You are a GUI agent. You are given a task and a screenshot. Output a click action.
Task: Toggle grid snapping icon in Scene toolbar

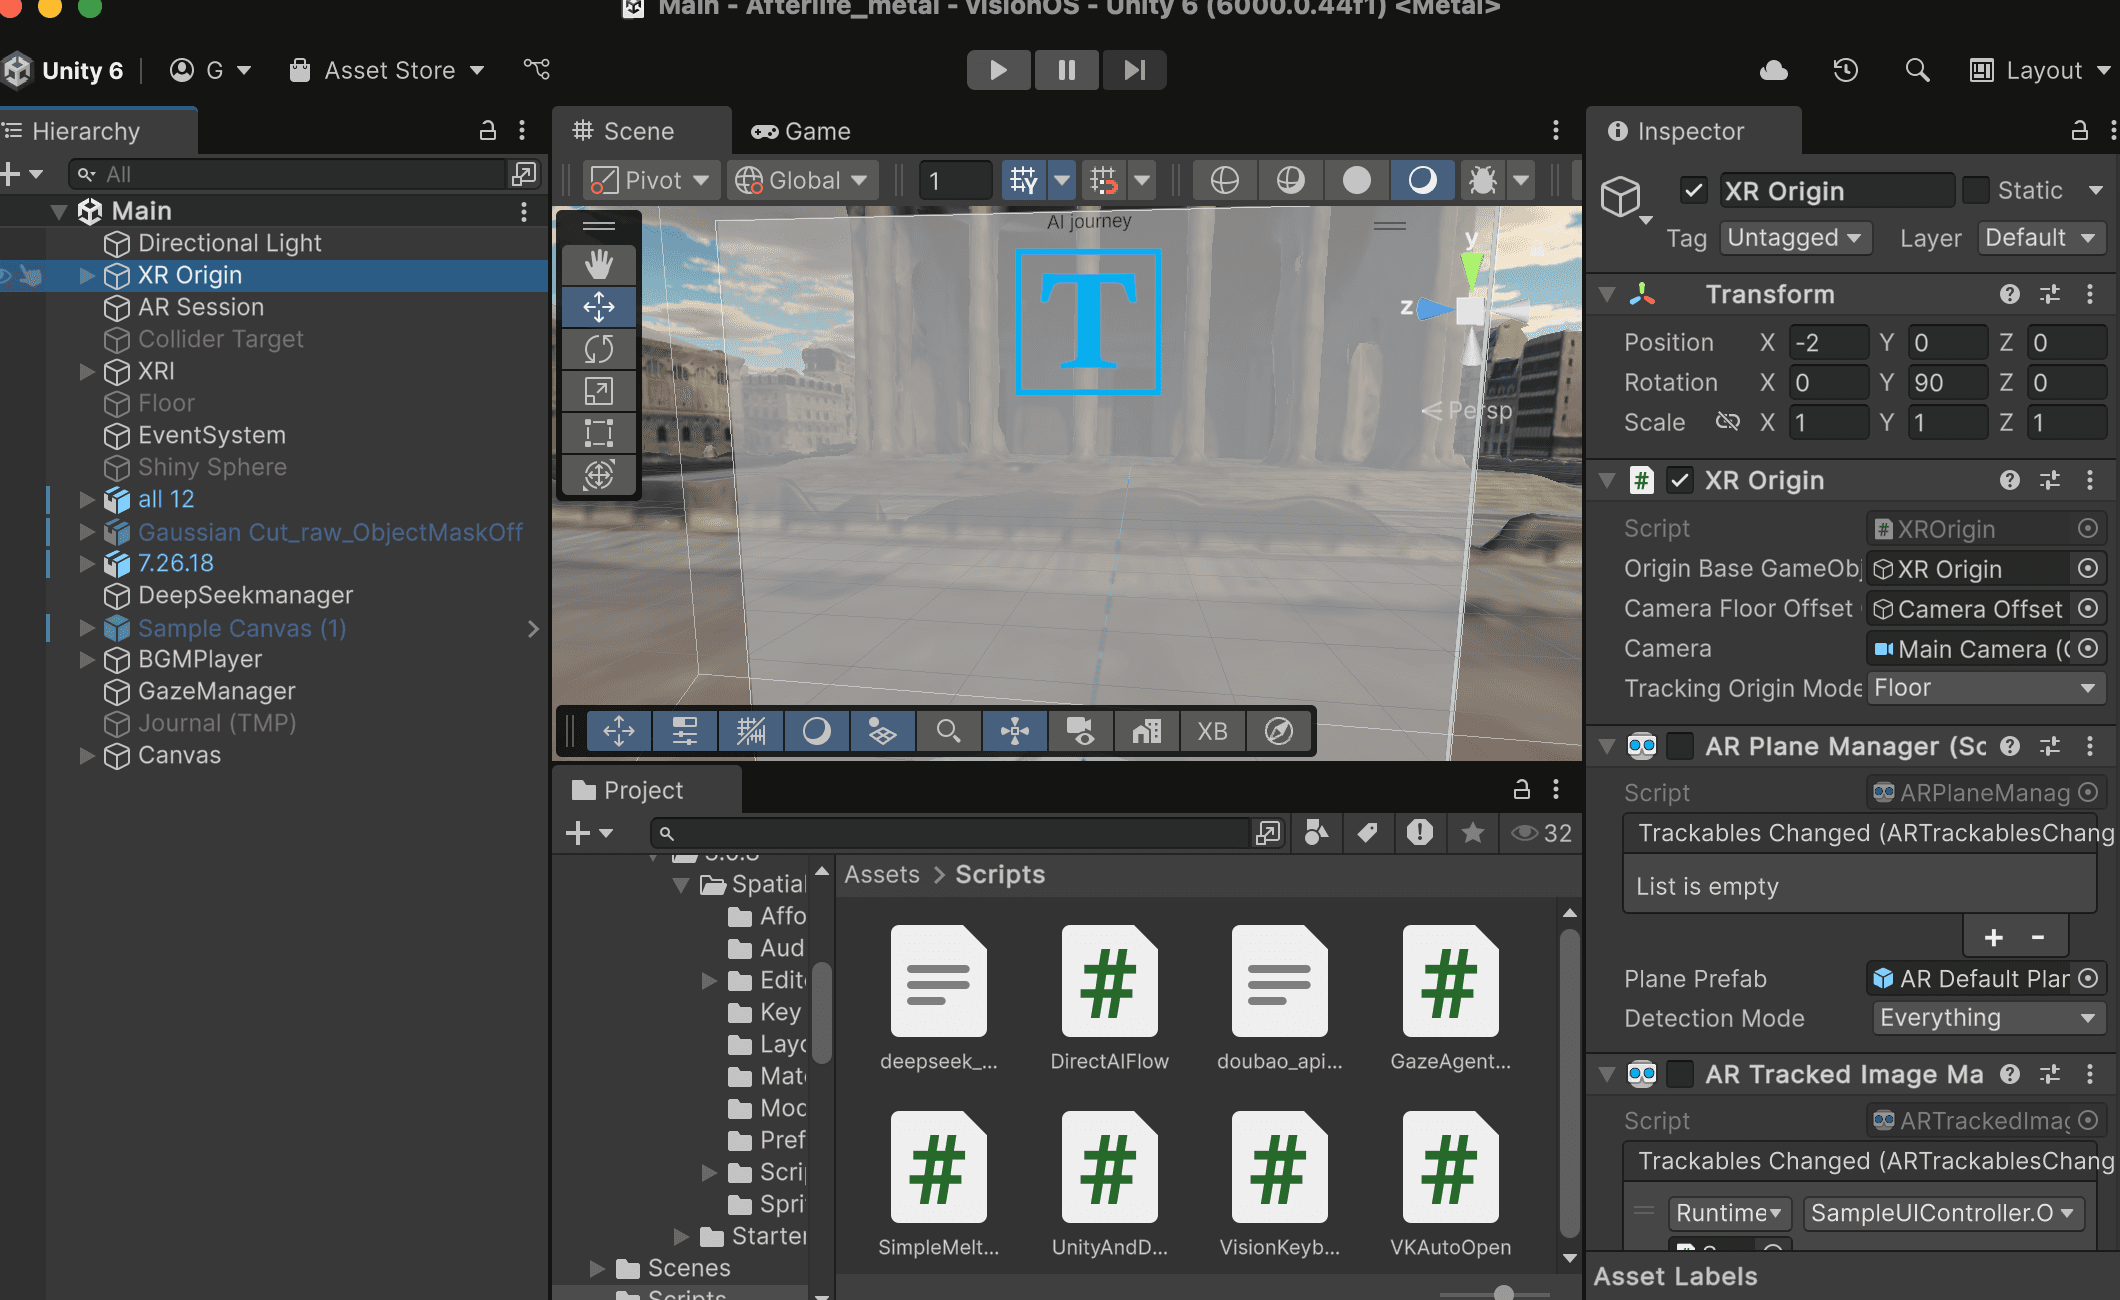(x=1024, y=180)
